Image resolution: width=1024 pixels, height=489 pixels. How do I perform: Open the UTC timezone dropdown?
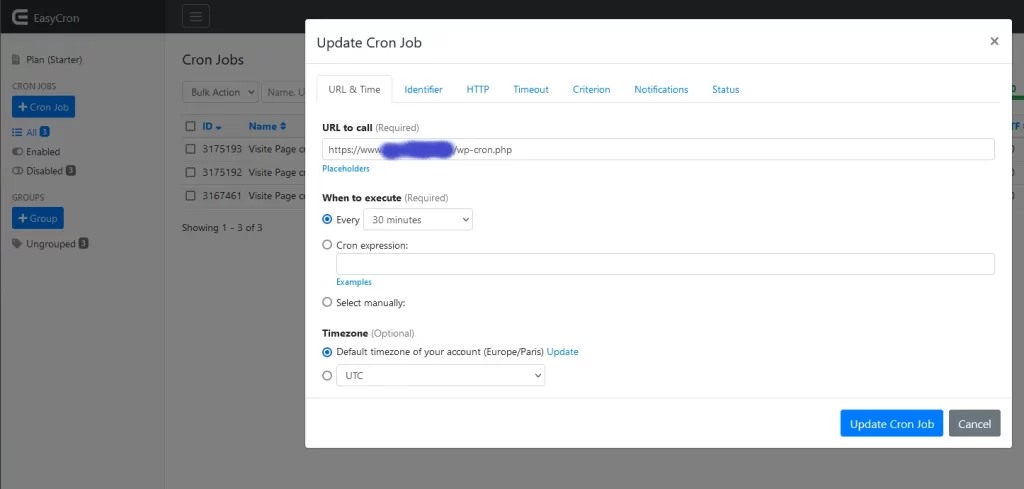441,375
